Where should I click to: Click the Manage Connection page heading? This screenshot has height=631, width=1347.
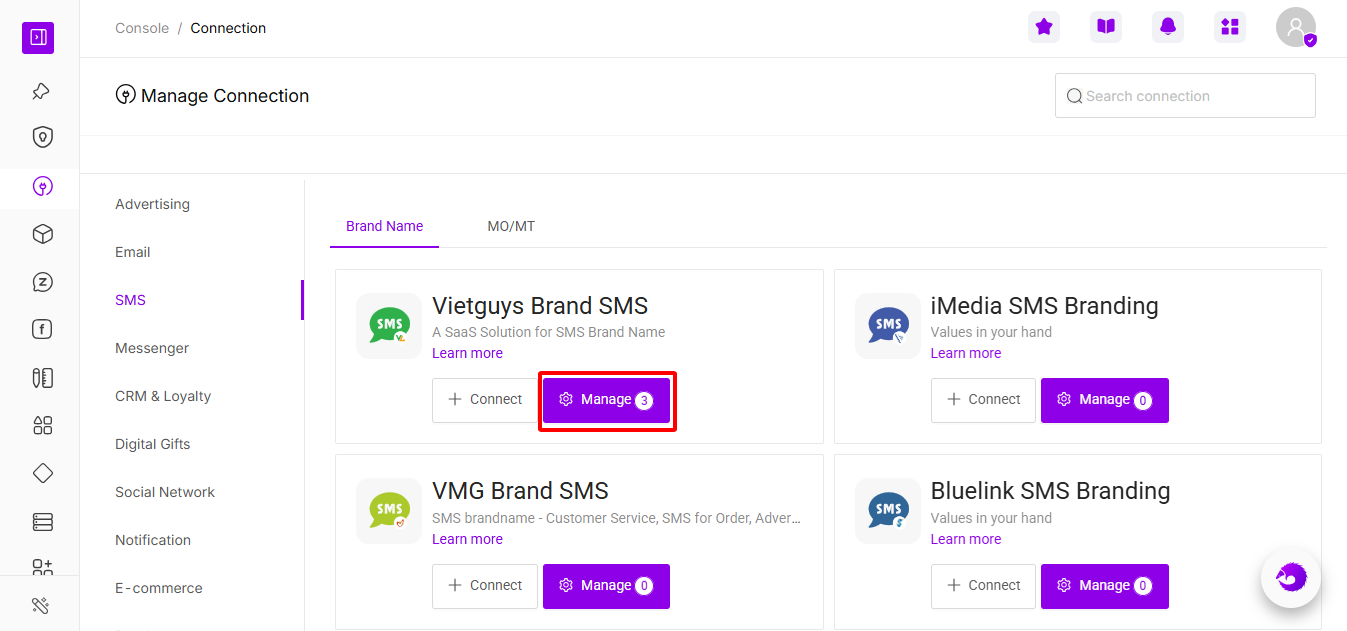(x=225, y=96)
